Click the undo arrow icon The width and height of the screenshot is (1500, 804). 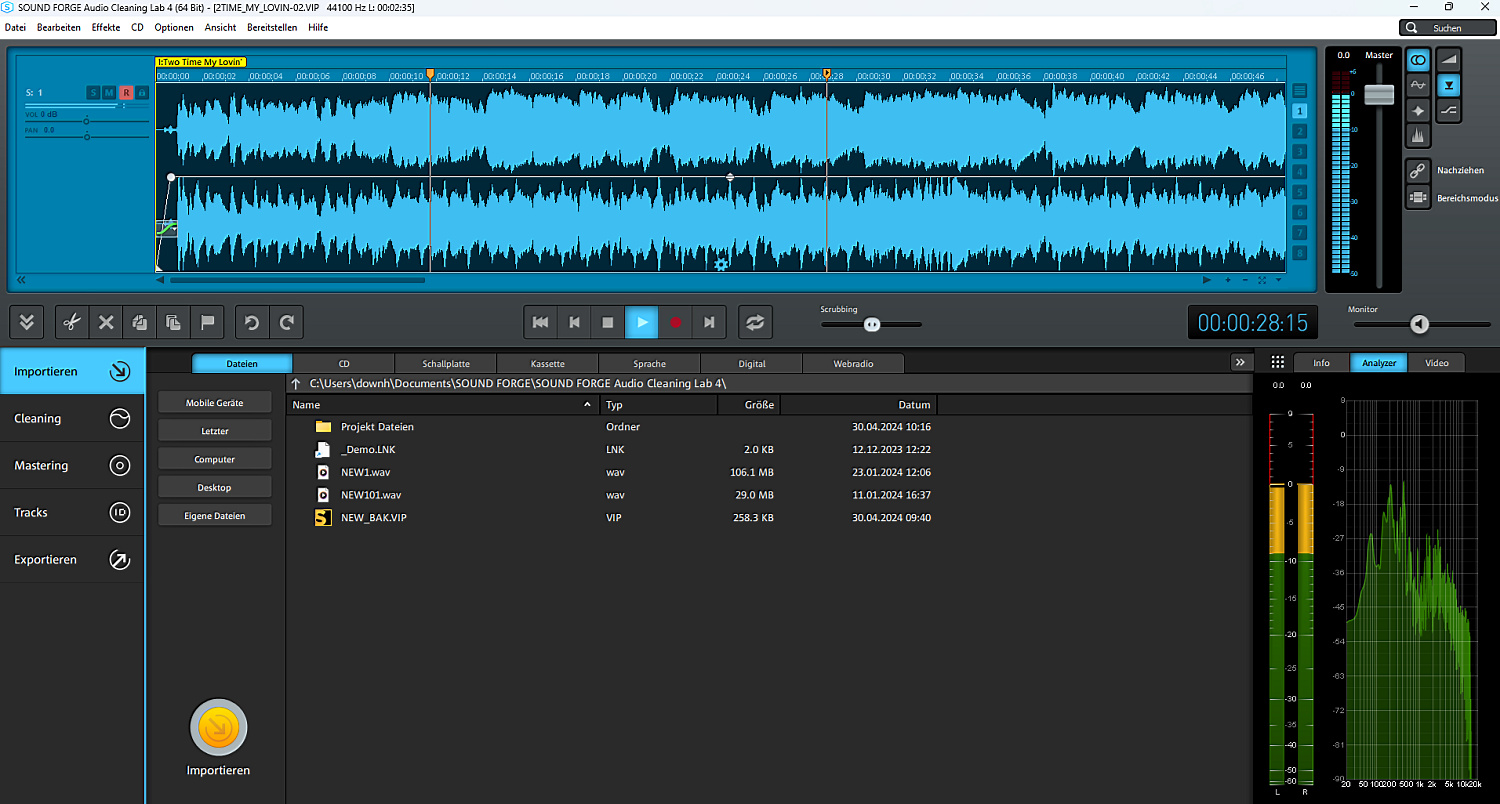pos(252,323)
